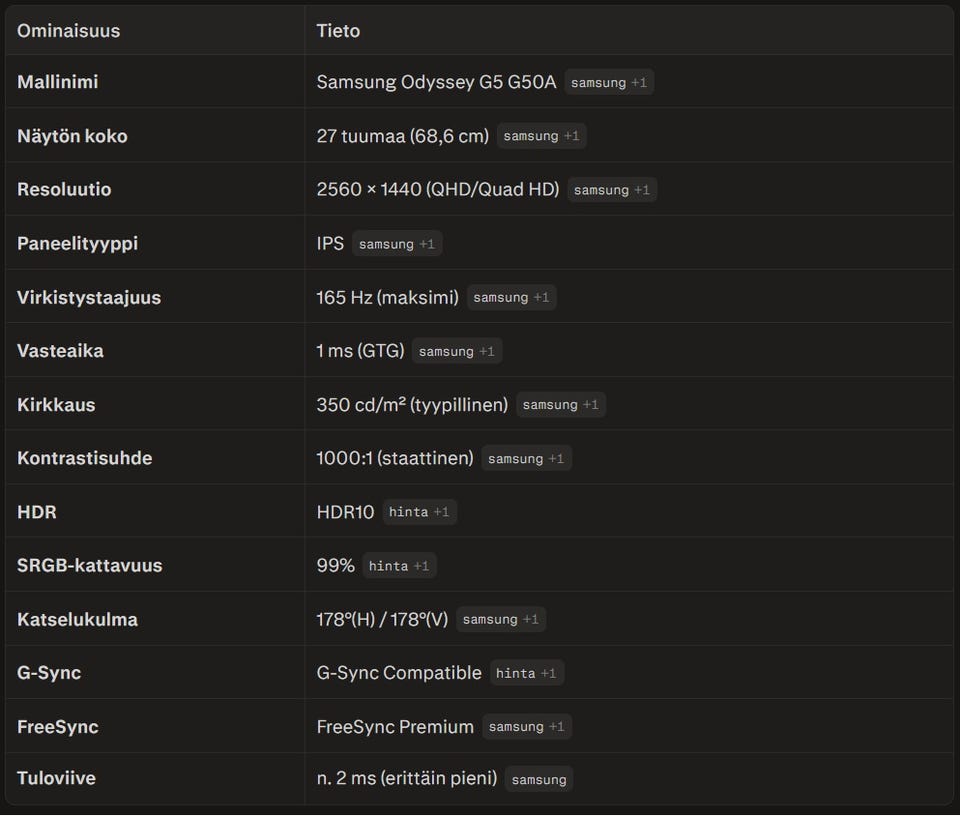Select the Tieto column header
Image resolution: width=960 pixels, height=816 pixels.
pyautogui.click(x=338, y=31)
